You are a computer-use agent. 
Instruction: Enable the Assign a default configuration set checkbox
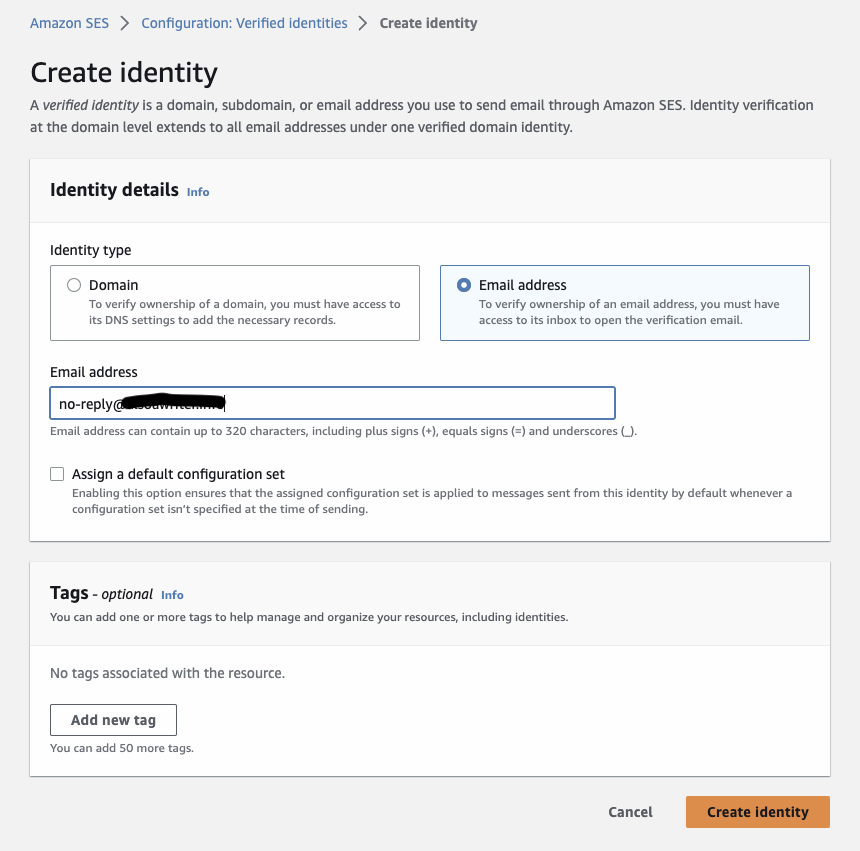(57, 474)
